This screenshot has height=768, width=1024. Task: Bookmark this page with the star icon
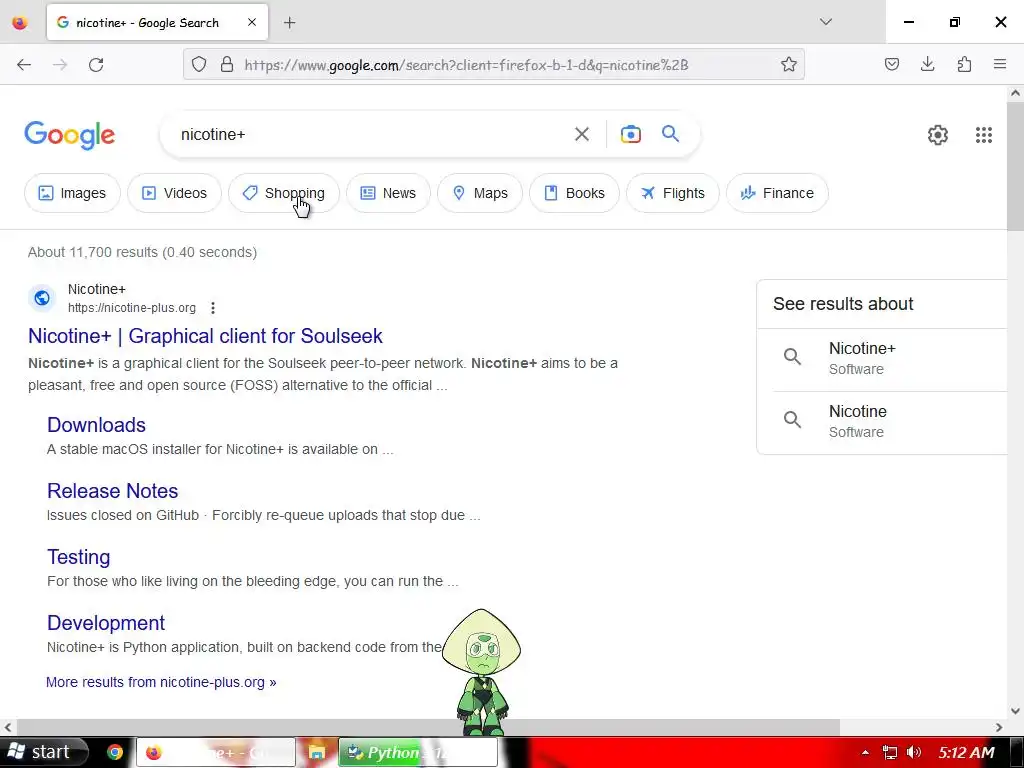click(x=789, y=64)
